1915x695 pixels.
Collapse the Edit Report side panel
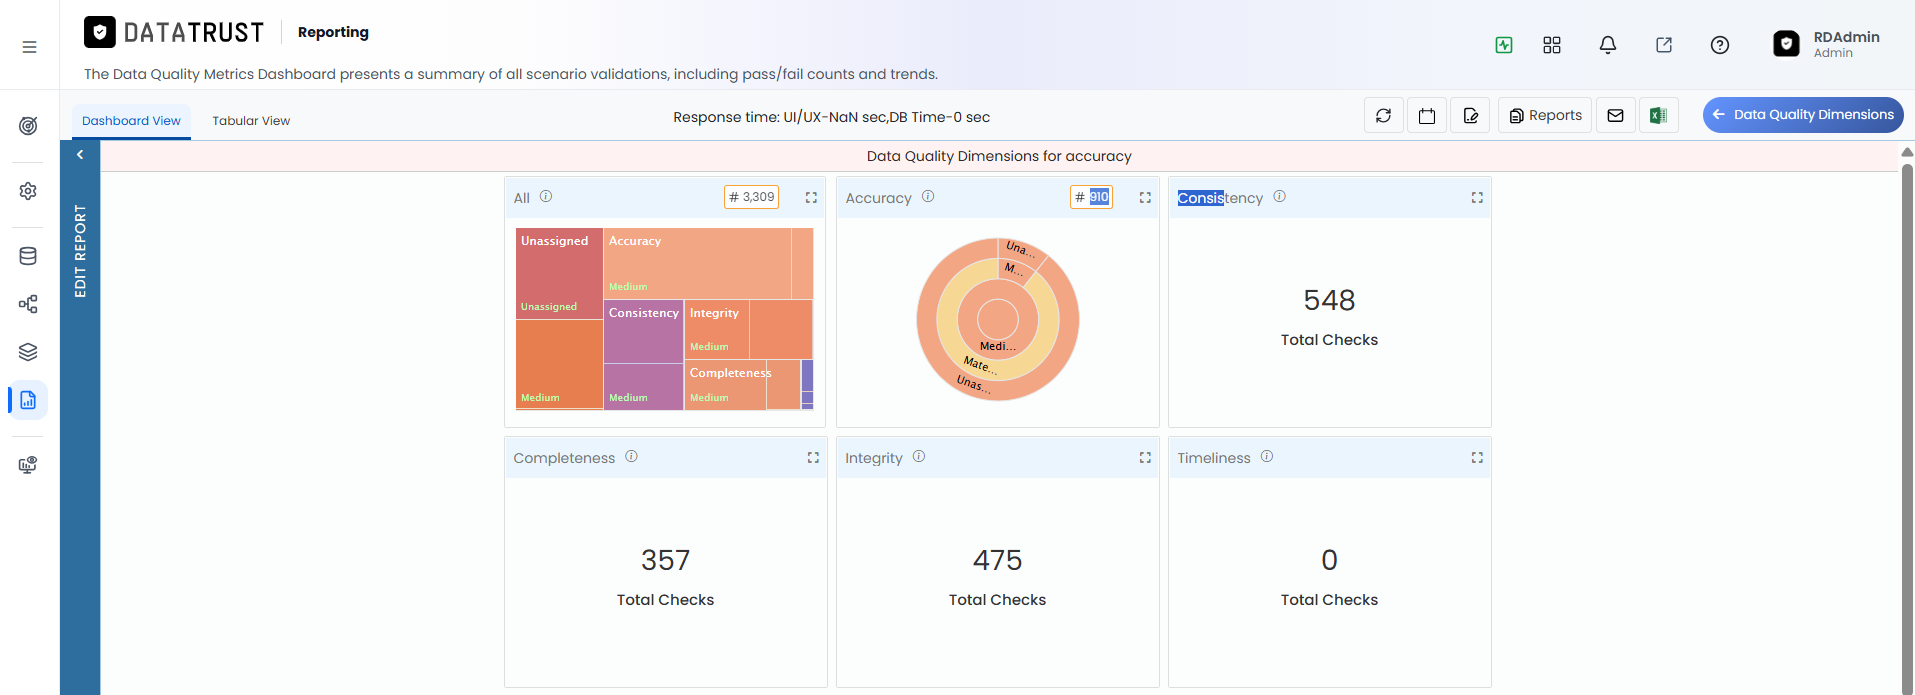pyautogui.click(x=80, y=155)
